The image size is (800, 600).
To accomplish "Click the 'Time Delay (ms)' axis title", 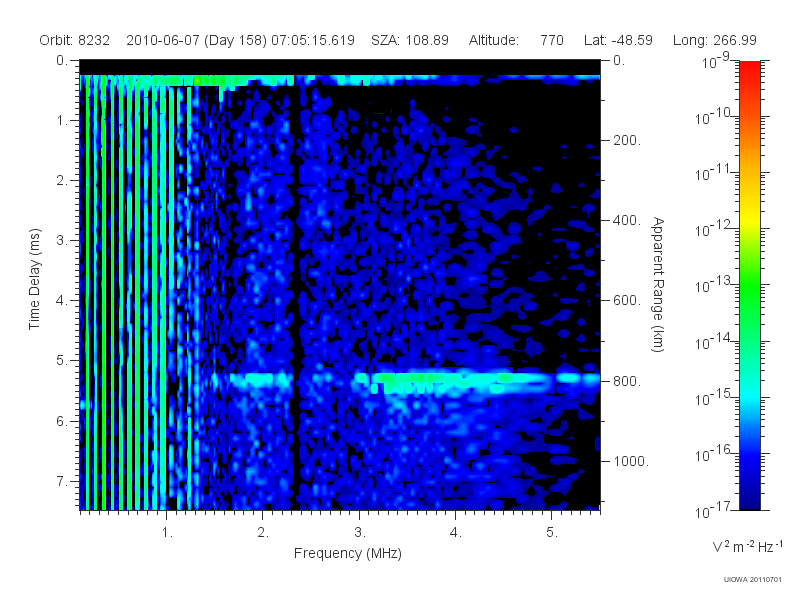I will 34,279.
